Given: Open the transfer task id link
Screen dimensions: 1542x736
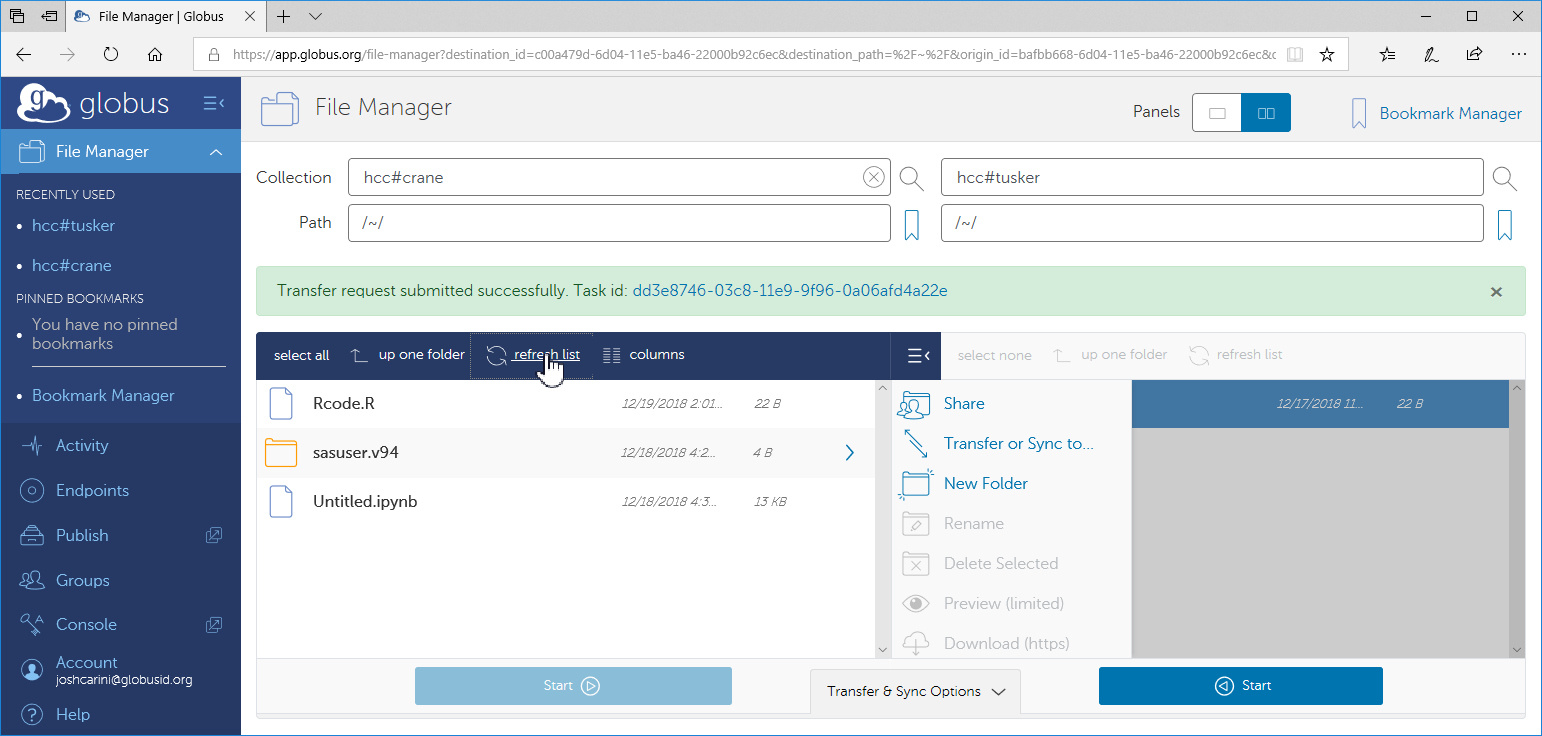Looking at the screenshot, I should 790,291.
